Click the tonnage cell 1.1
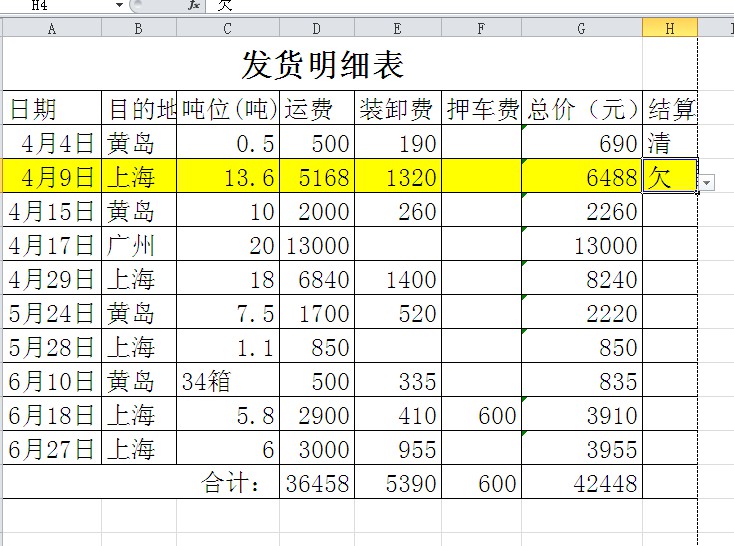Image resolution: width=734 pixels, height=546 pixels. (228, 346)
